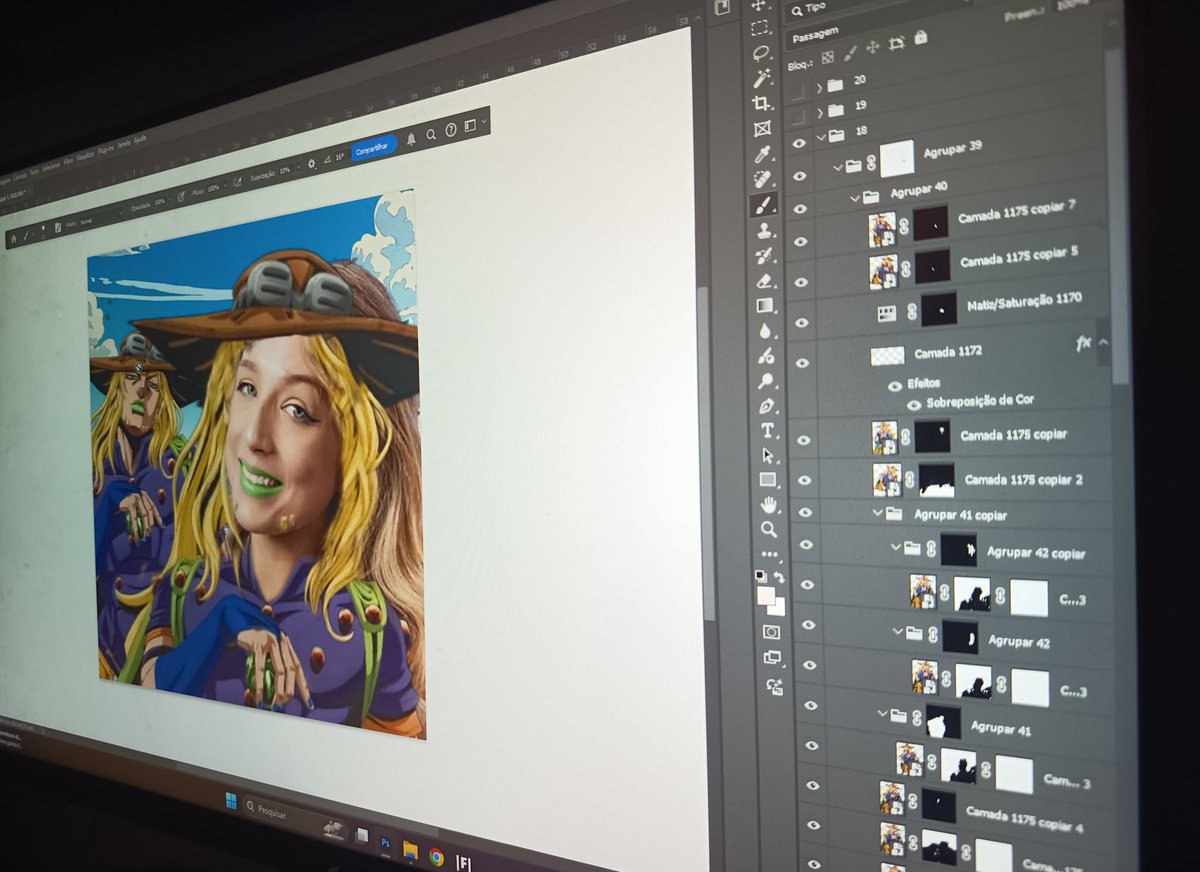This screenshot has height=872, width=1200.
Task: Collapse the Agrupar 39 group
Action: [838, 167]
